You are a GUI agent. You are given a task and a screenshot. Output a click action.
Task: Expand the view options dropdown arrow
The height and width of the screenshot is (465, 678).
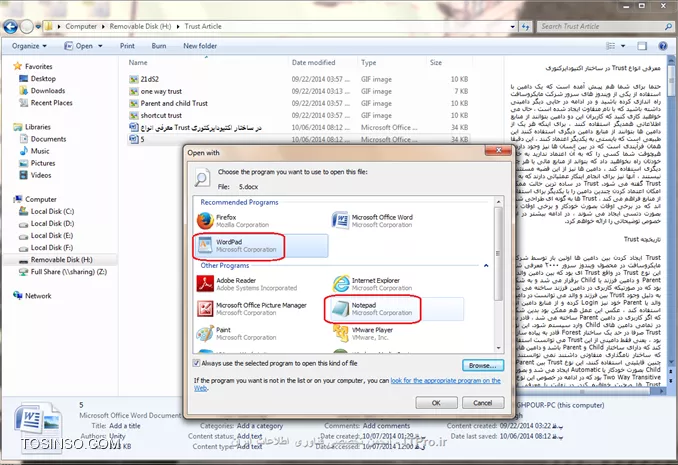(x=623, y=46)
